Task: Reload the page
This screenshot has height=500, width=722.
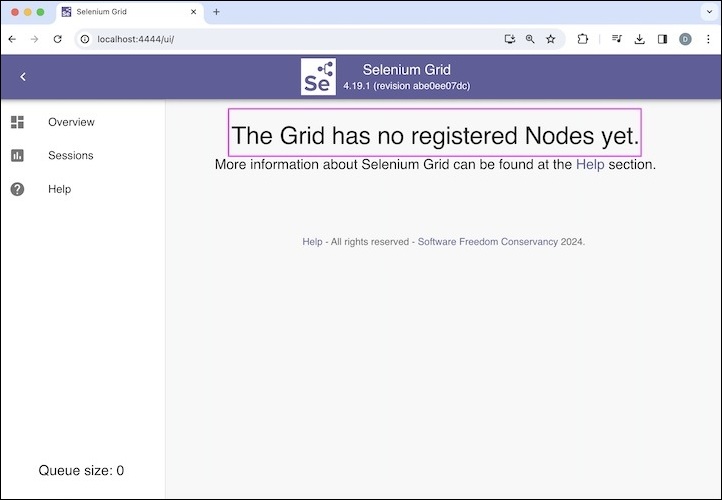Action: tap(58, 39)
